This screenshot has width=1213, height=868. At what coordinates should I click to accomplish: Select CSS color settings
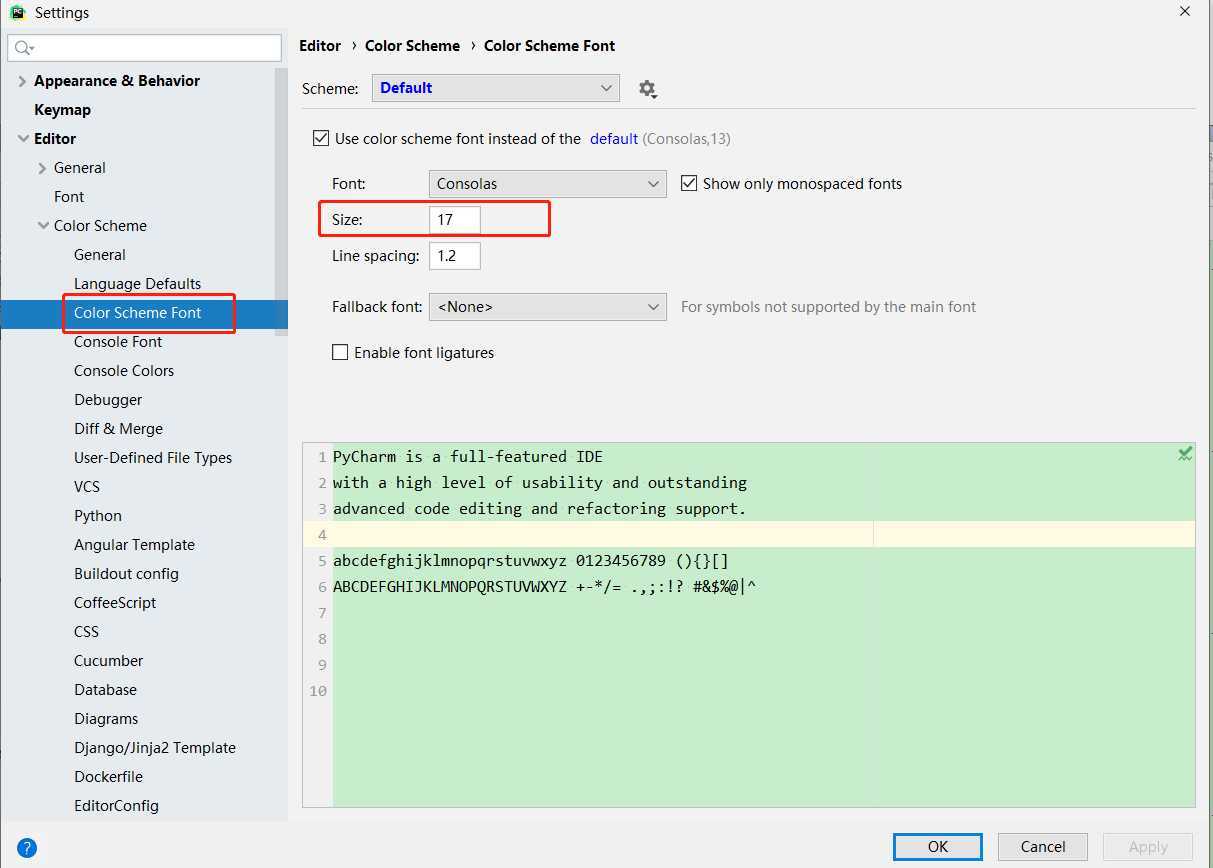pyautogui.click(x=86, y=632)
